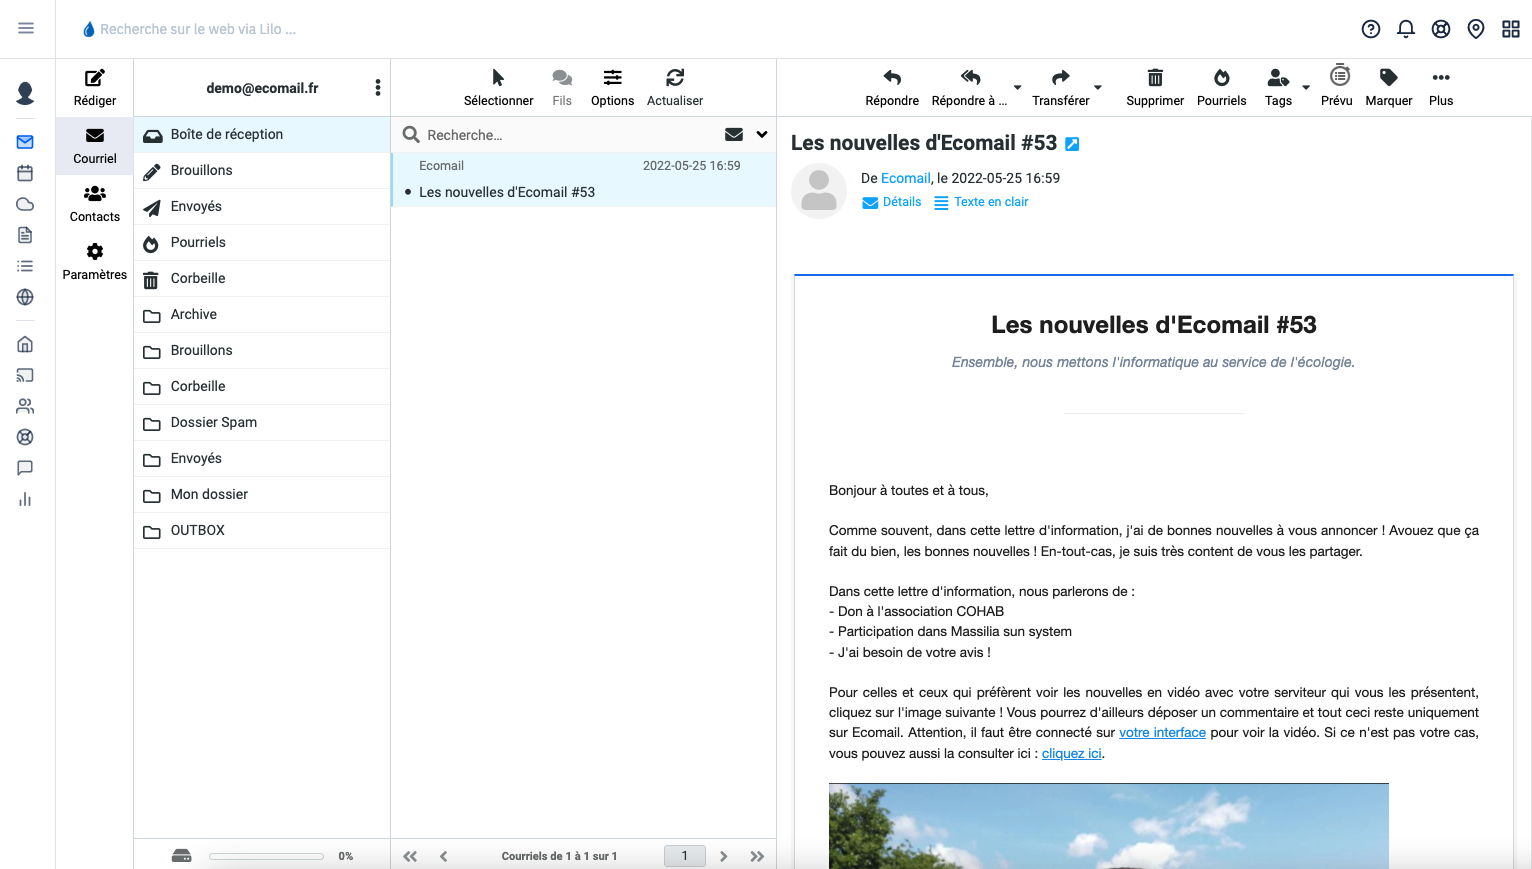This screenshot has width=1532, height=869.
Task: Click the user profile icon in left sidebar
Action: point(26,93)
